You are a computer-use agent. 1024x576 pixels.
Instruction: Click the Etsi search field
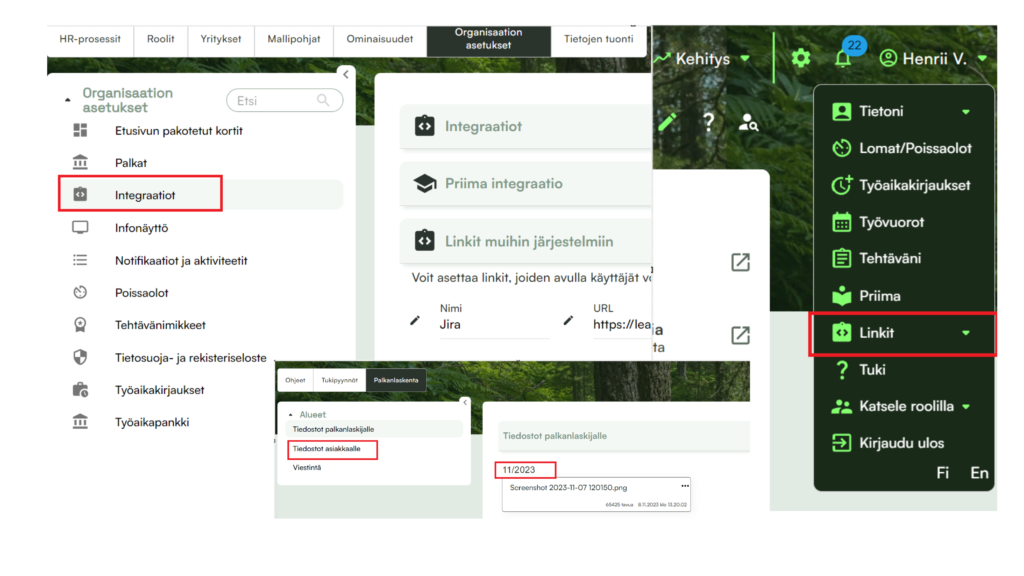click(x=284, y=101)
